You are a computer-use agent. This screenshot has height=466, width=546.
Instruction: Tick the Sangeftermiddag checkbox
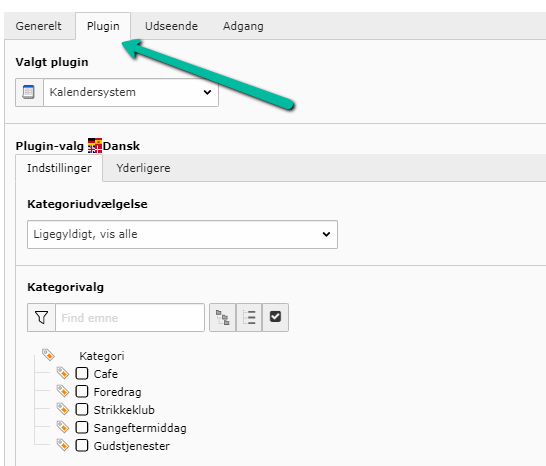(x=82, y=427)
